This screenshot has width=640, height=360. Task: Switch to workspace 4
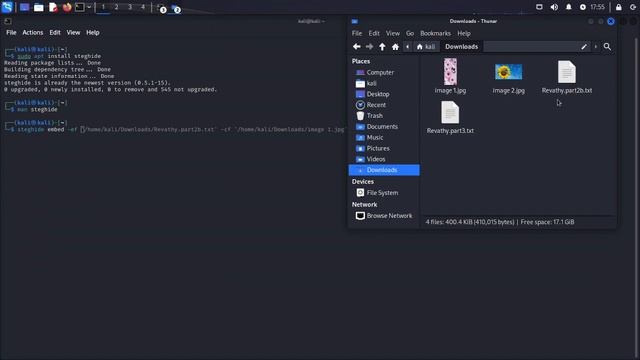click(143, 7)
